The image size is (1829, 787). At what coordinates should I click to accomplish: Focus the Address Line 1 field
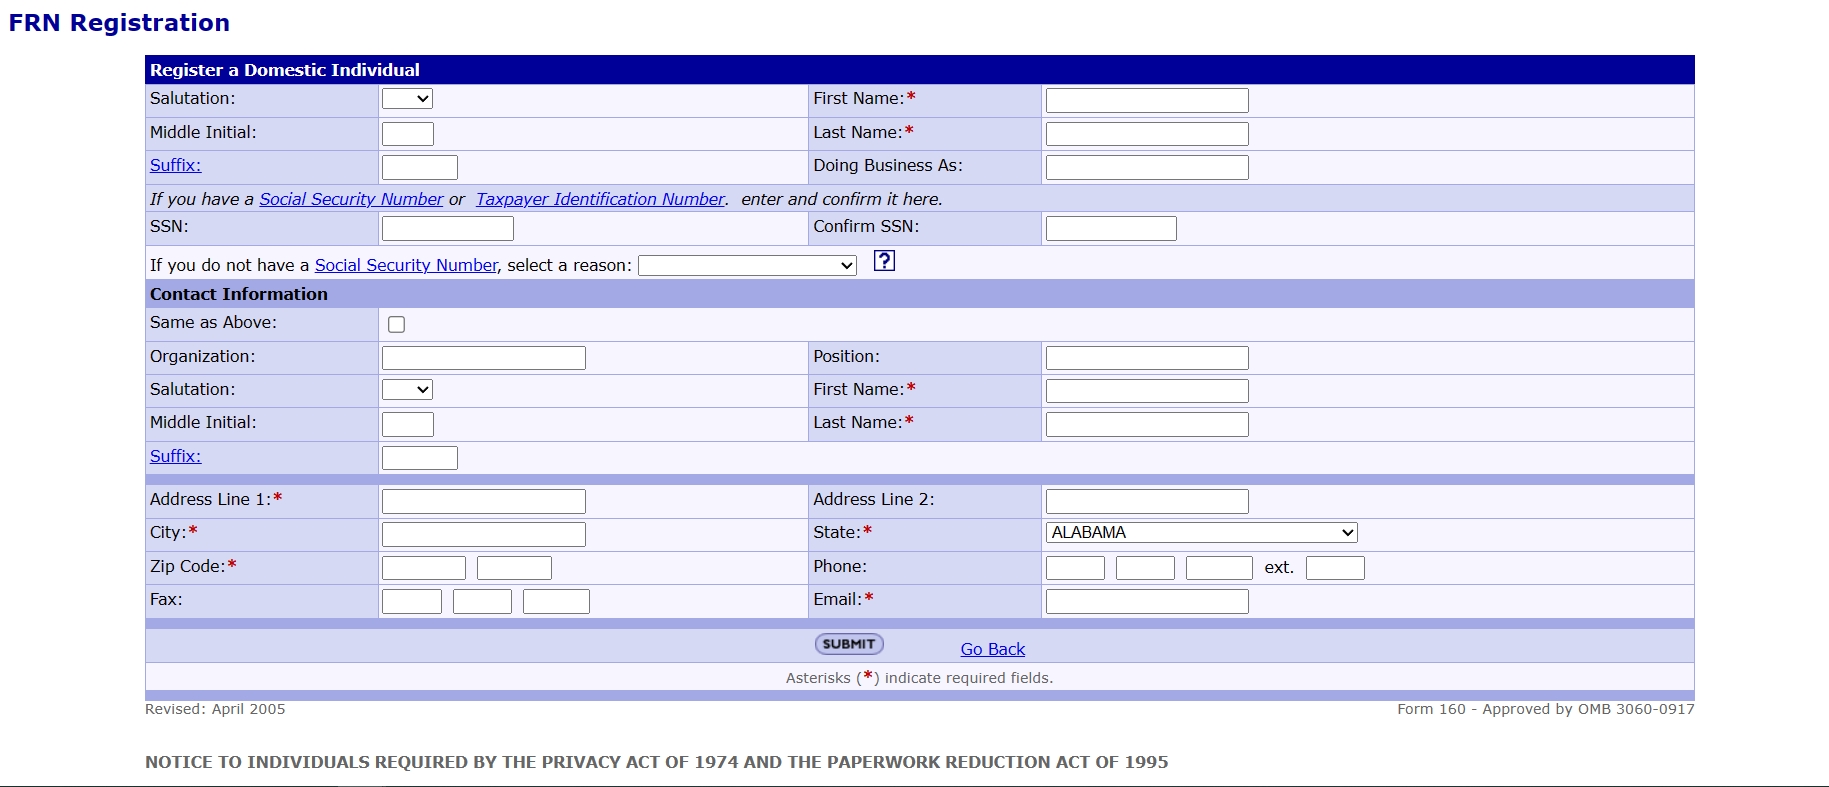[484, 501]
